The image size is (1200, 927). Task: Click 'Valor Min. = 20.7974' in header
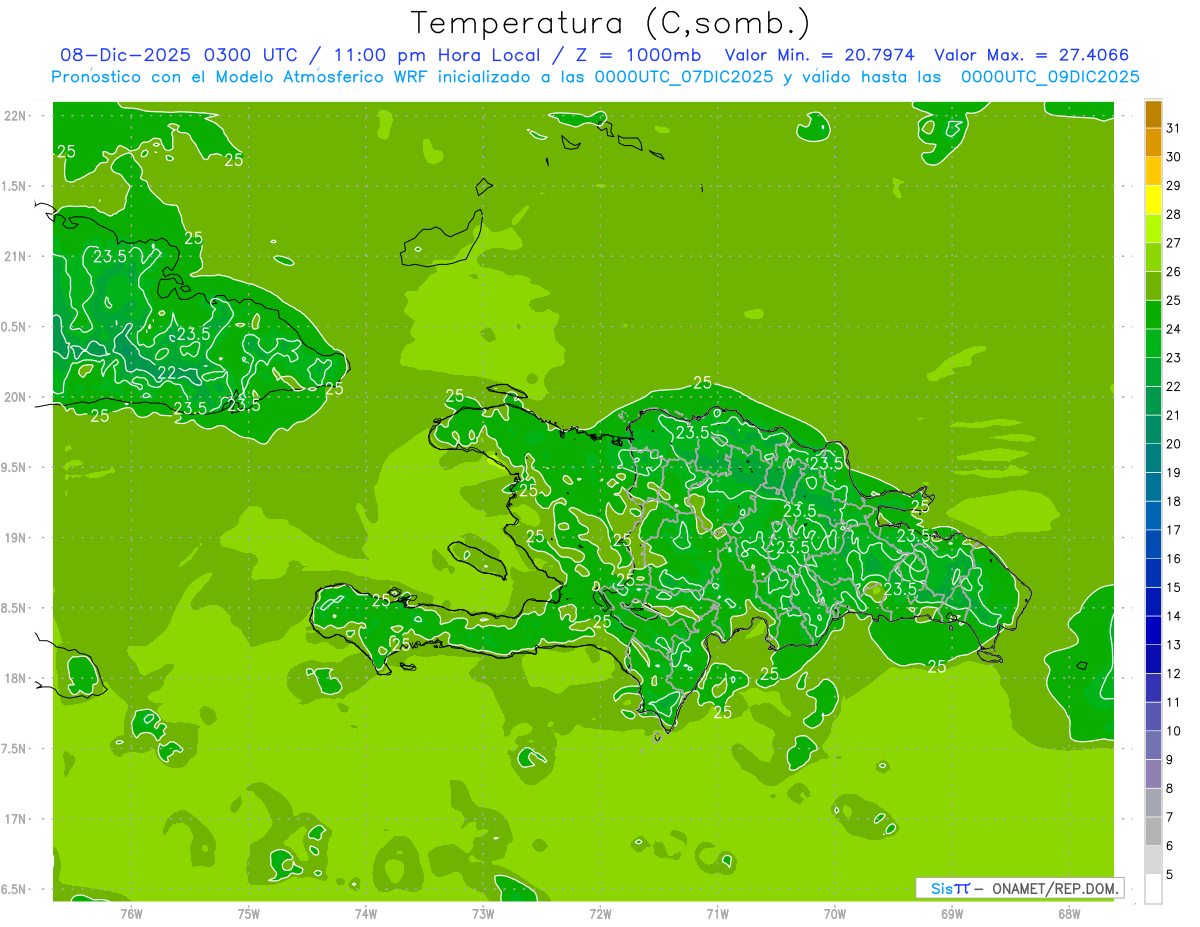[820, 55]
